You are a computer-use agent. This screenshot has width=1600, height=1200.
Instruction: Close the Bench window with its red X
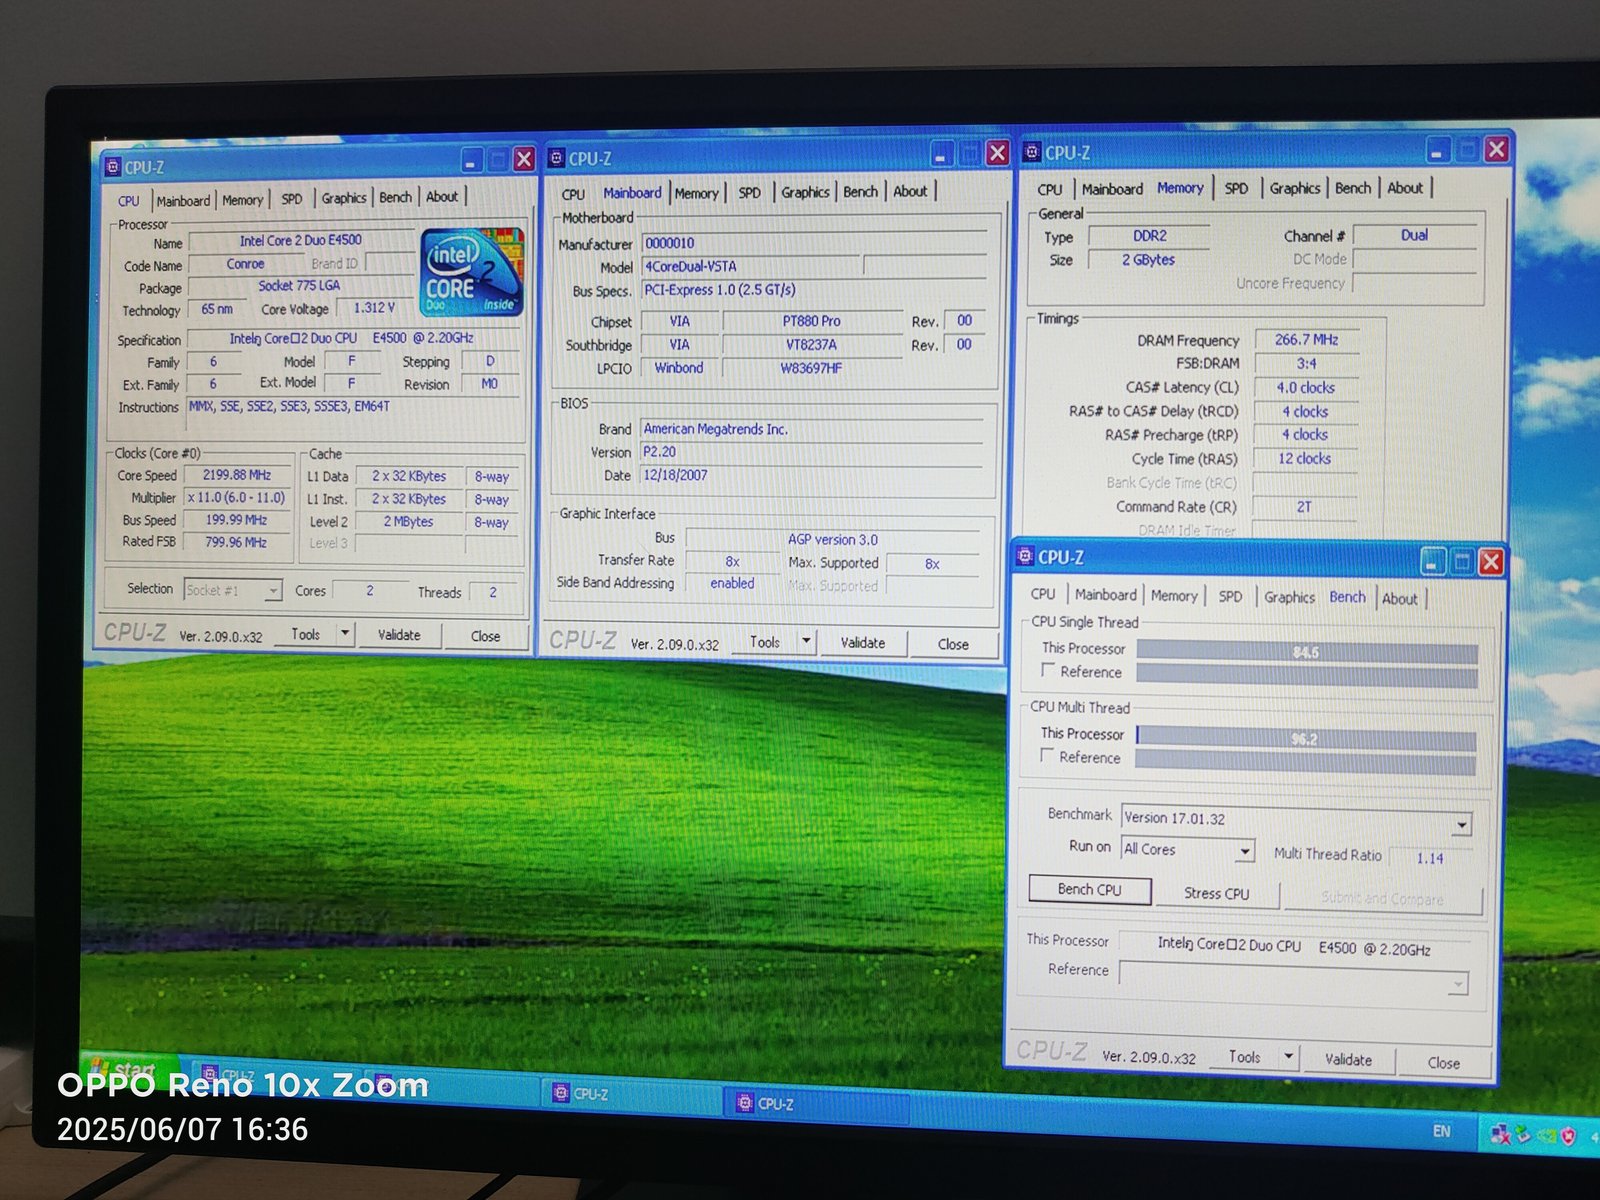click(1491, 562)
